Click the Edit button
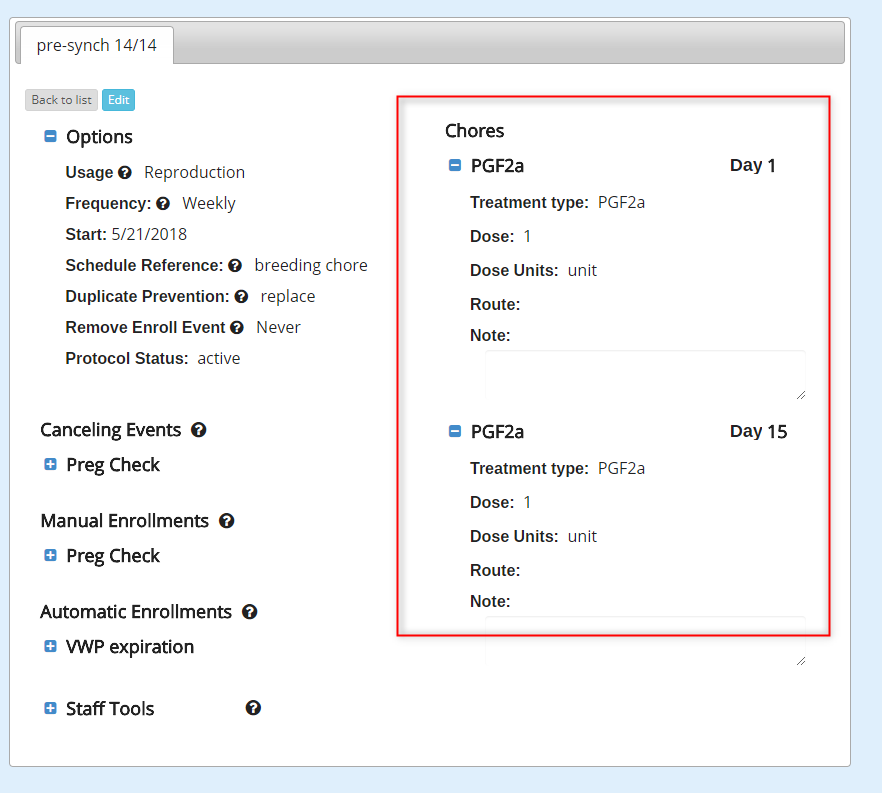Image resolution: width=882 pixels, height=793 pixels. point(118,100)
